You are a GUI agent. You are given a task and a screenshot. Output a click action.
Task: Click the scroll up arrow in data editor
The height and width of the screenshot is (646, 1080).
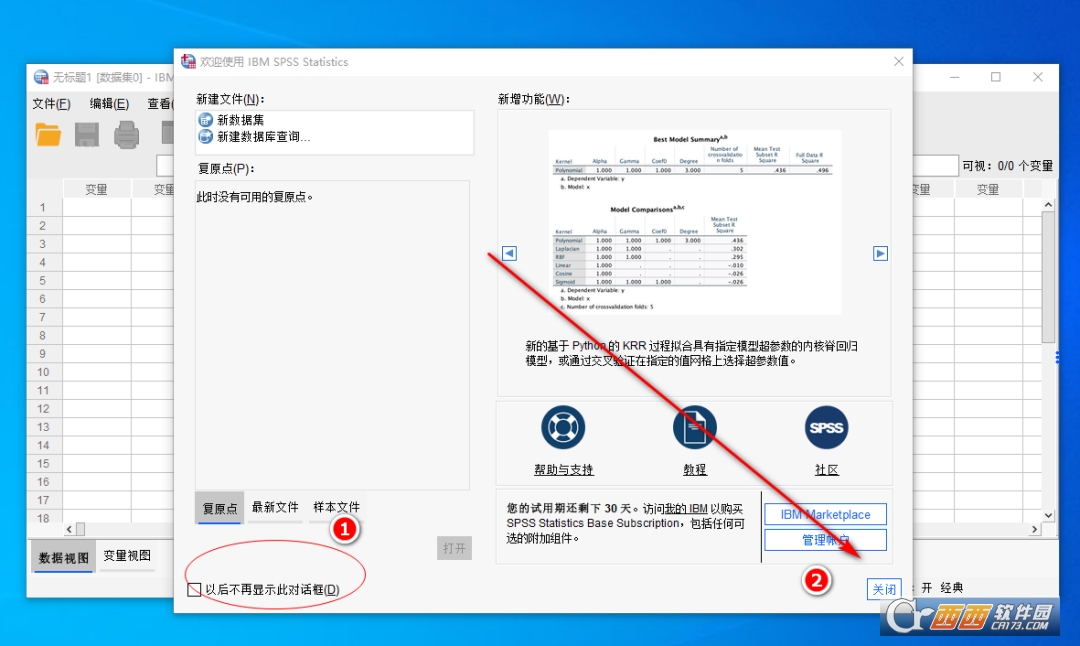click(x=1048, y=205)
